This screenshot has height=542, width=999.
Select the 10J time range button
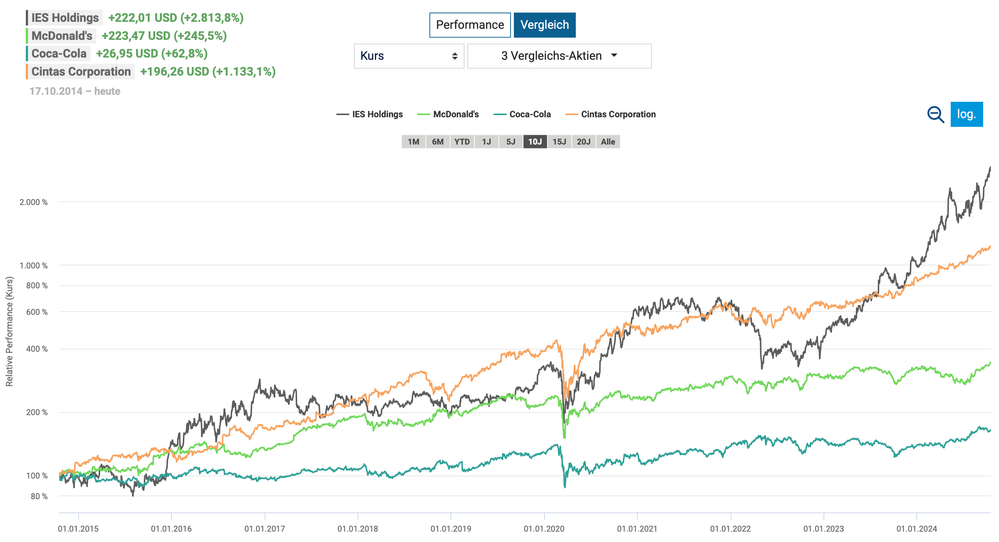535,141
